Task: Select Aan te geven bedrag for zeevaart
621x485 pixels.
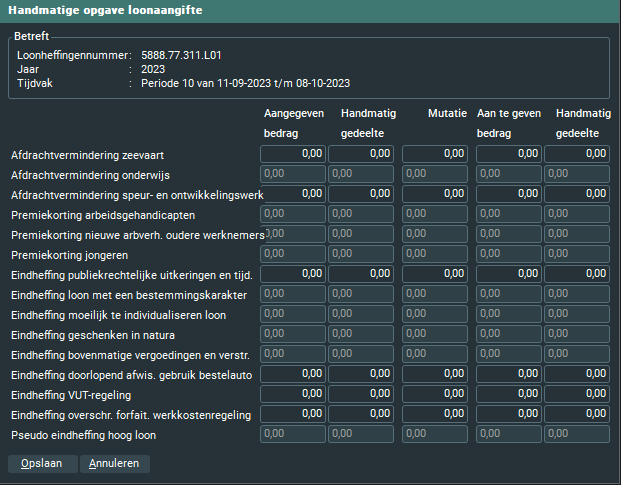Action: click(508, 154)
